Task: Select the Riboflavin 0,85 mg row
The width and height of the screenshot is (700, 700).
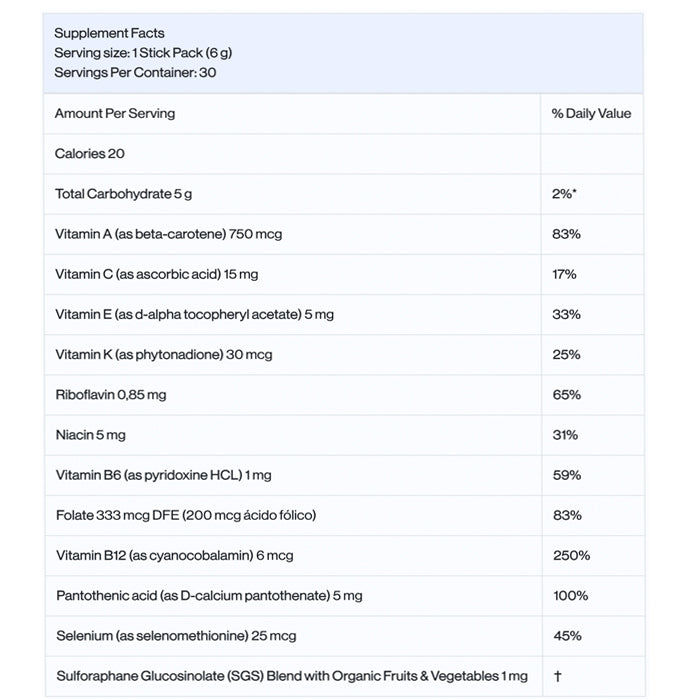Action: pos(111,395)
